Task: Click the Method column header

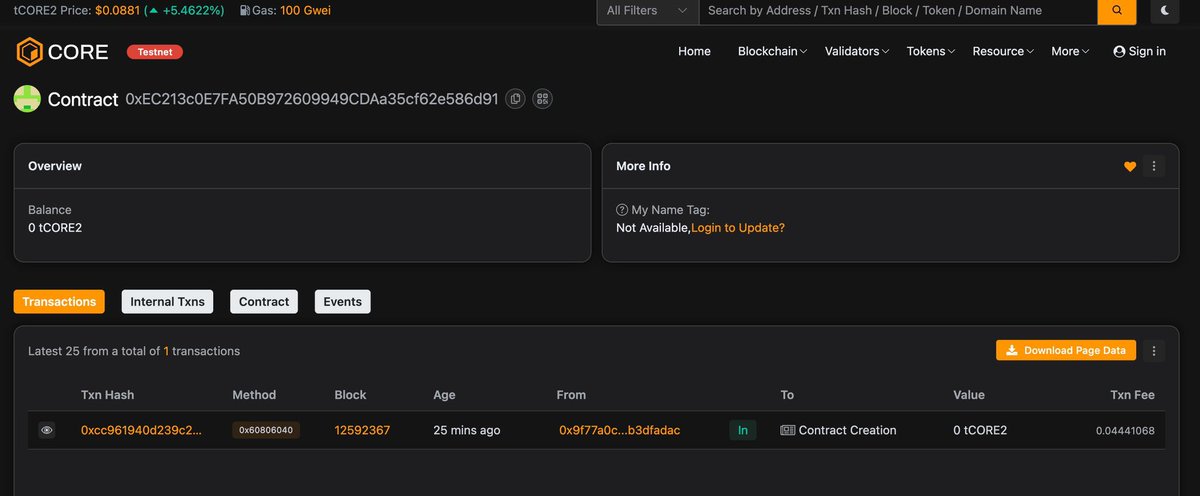Action: click(x=254, y=395)
